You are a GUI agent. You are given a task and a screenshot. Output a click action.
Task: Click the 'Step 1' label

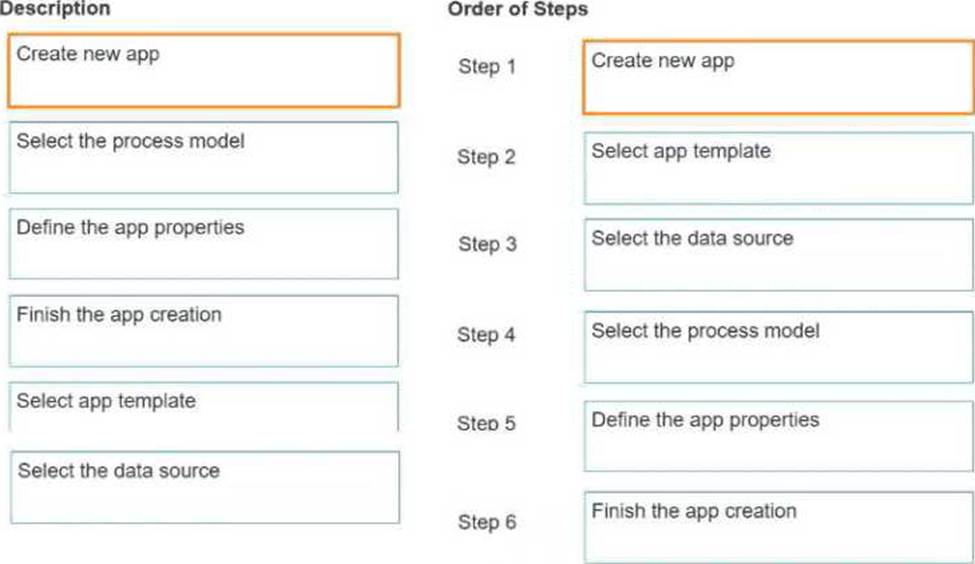pos(487,67)
